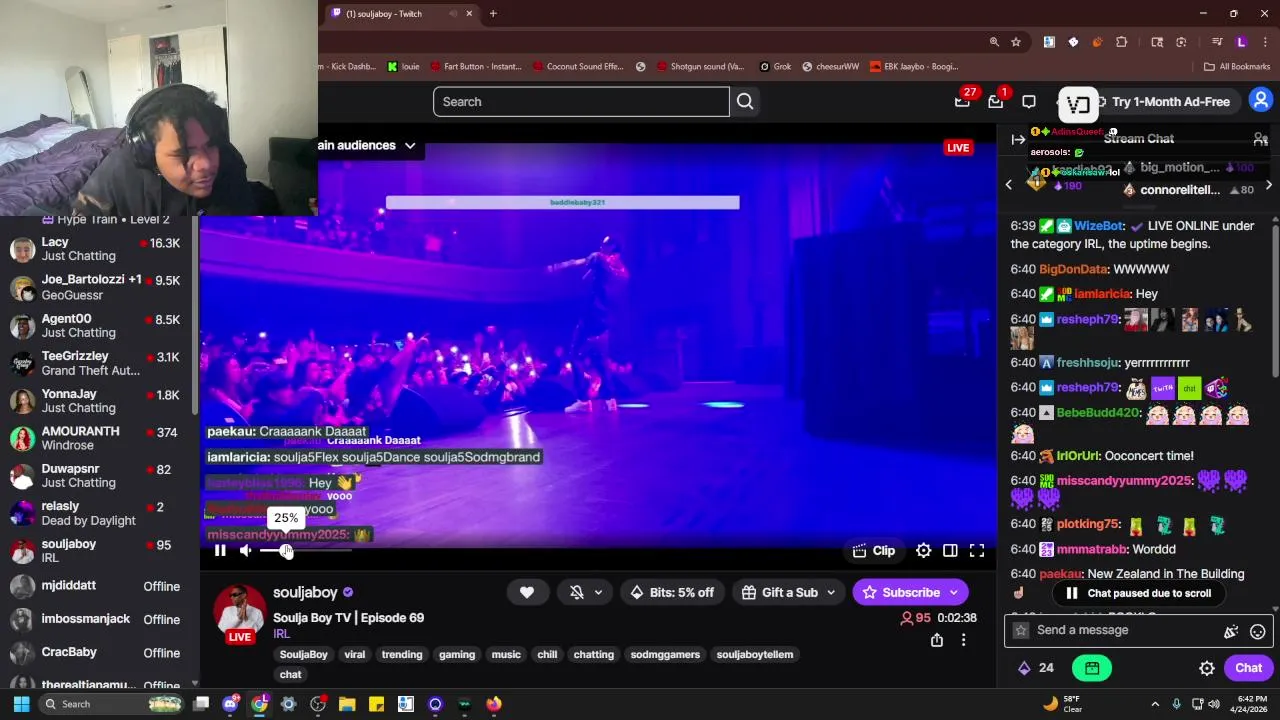Switch to the souljaboy - Twitch tab
The height and width of the screenshot is (720, 1280).
click(404, 14)
